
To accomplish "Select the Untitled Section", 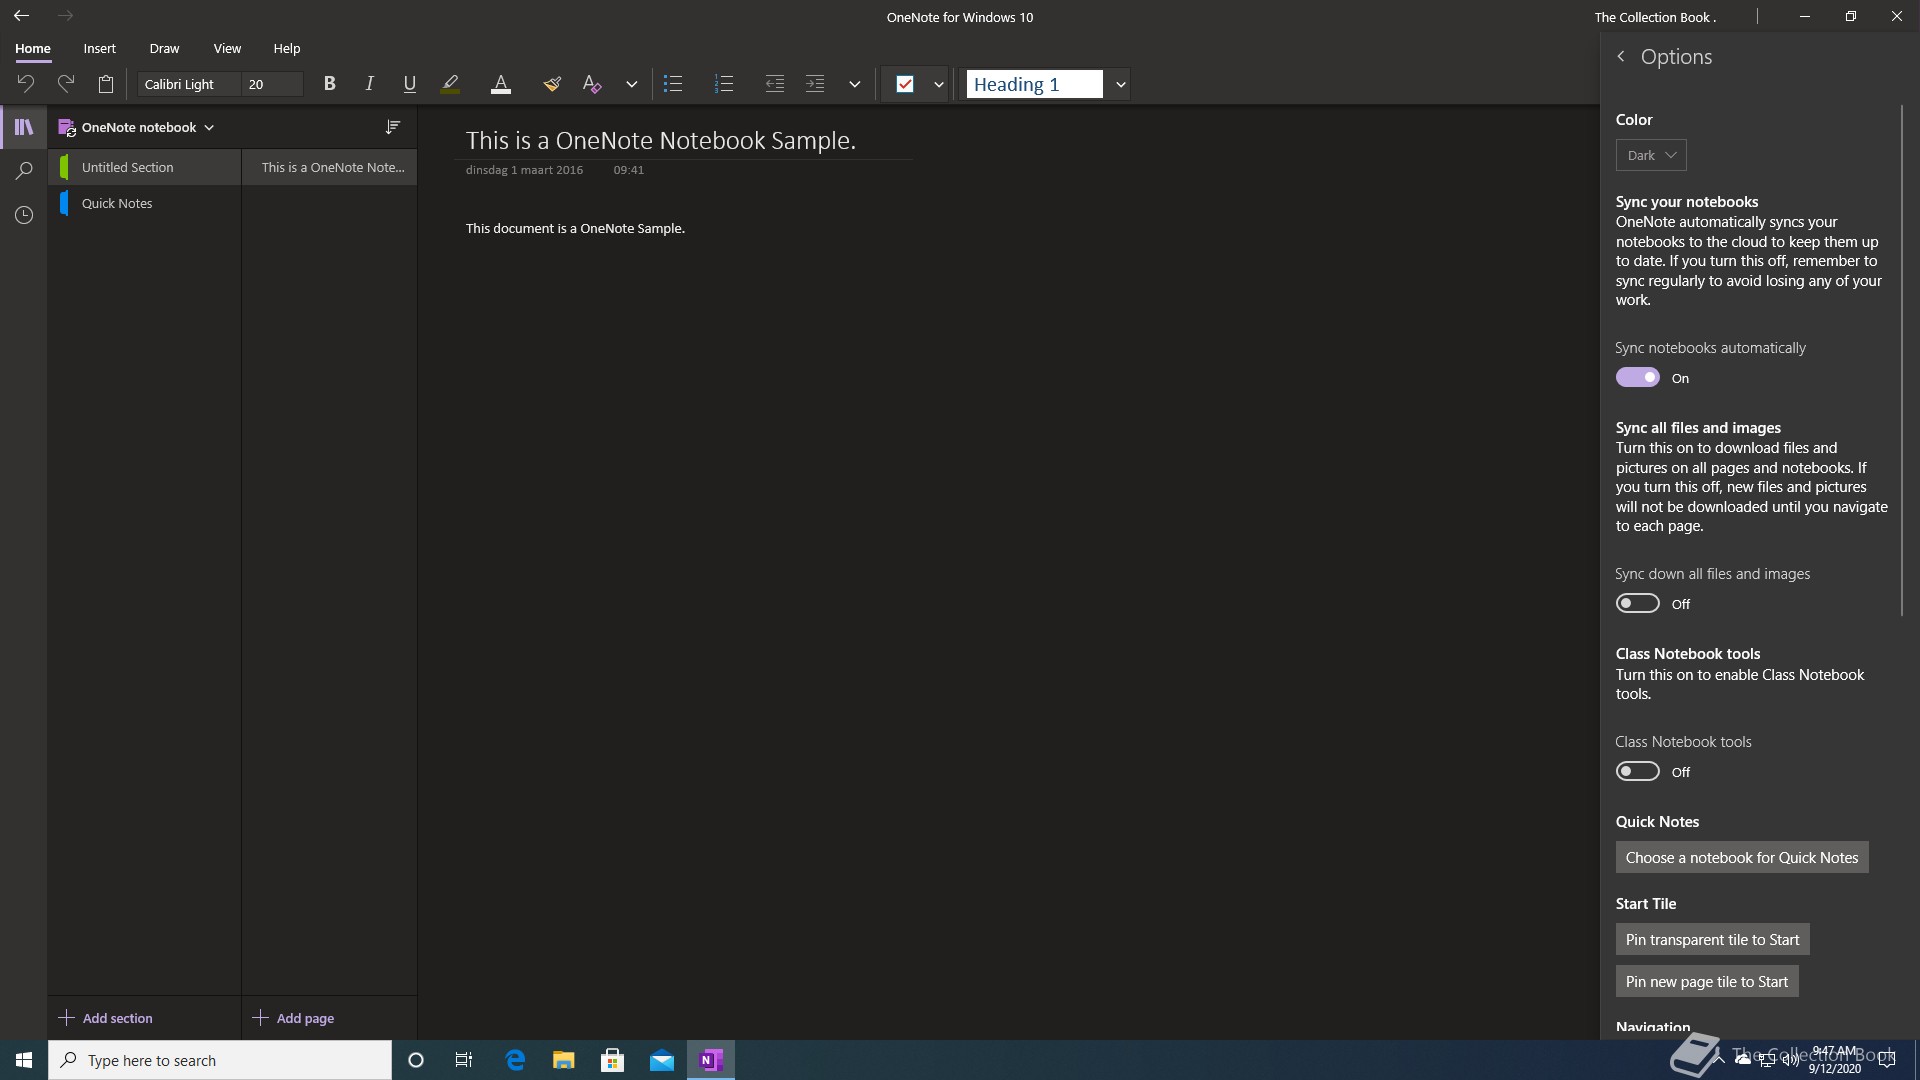I will coord(145,167).
